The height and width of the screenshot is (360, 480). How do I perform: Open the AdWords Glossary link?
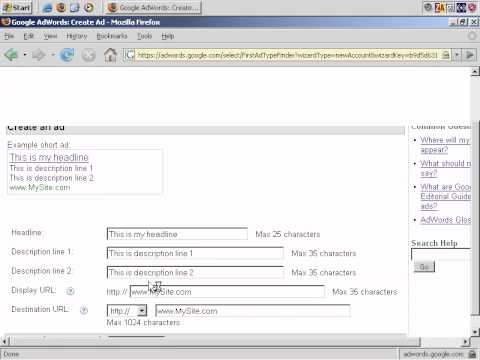[446, 220]
